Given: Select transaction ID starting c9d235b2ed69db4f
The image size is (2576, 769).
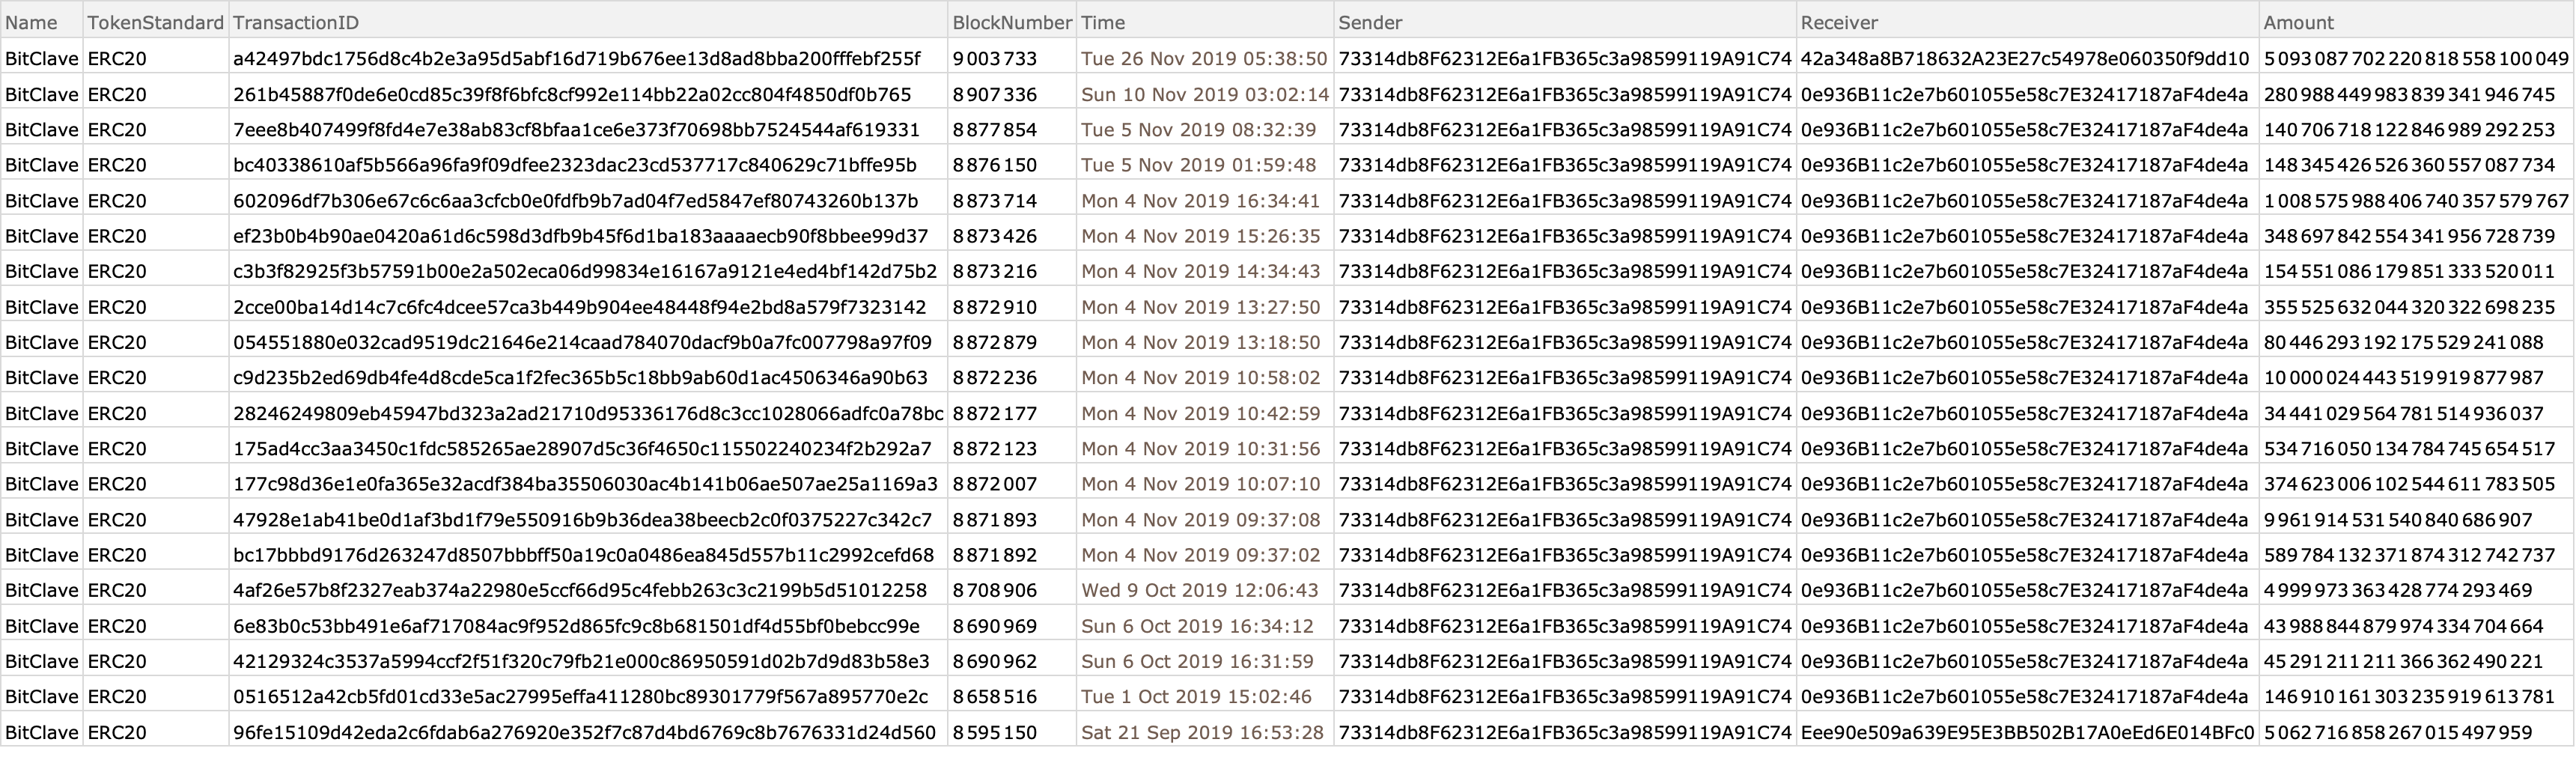Looking at the screenshot, I should tap(580, 377).
